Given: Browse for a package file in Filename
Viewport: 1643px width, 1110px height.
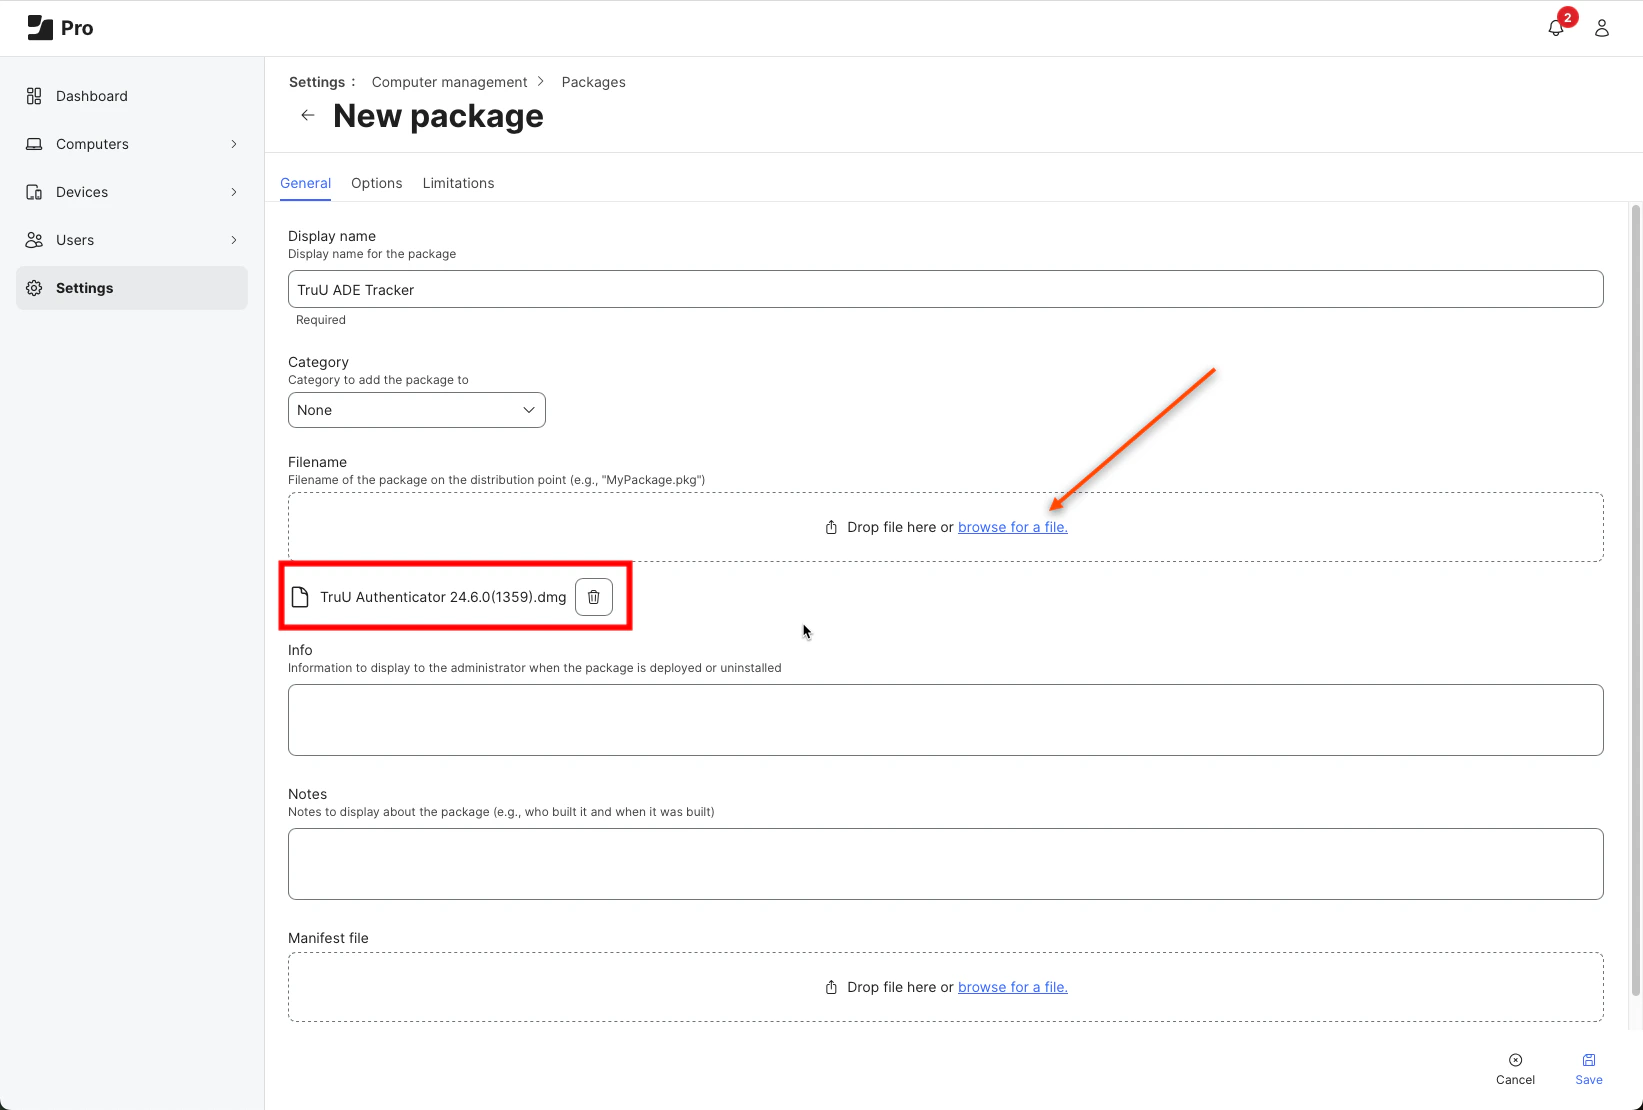Looking at the screenshot, I should 1013,527.
